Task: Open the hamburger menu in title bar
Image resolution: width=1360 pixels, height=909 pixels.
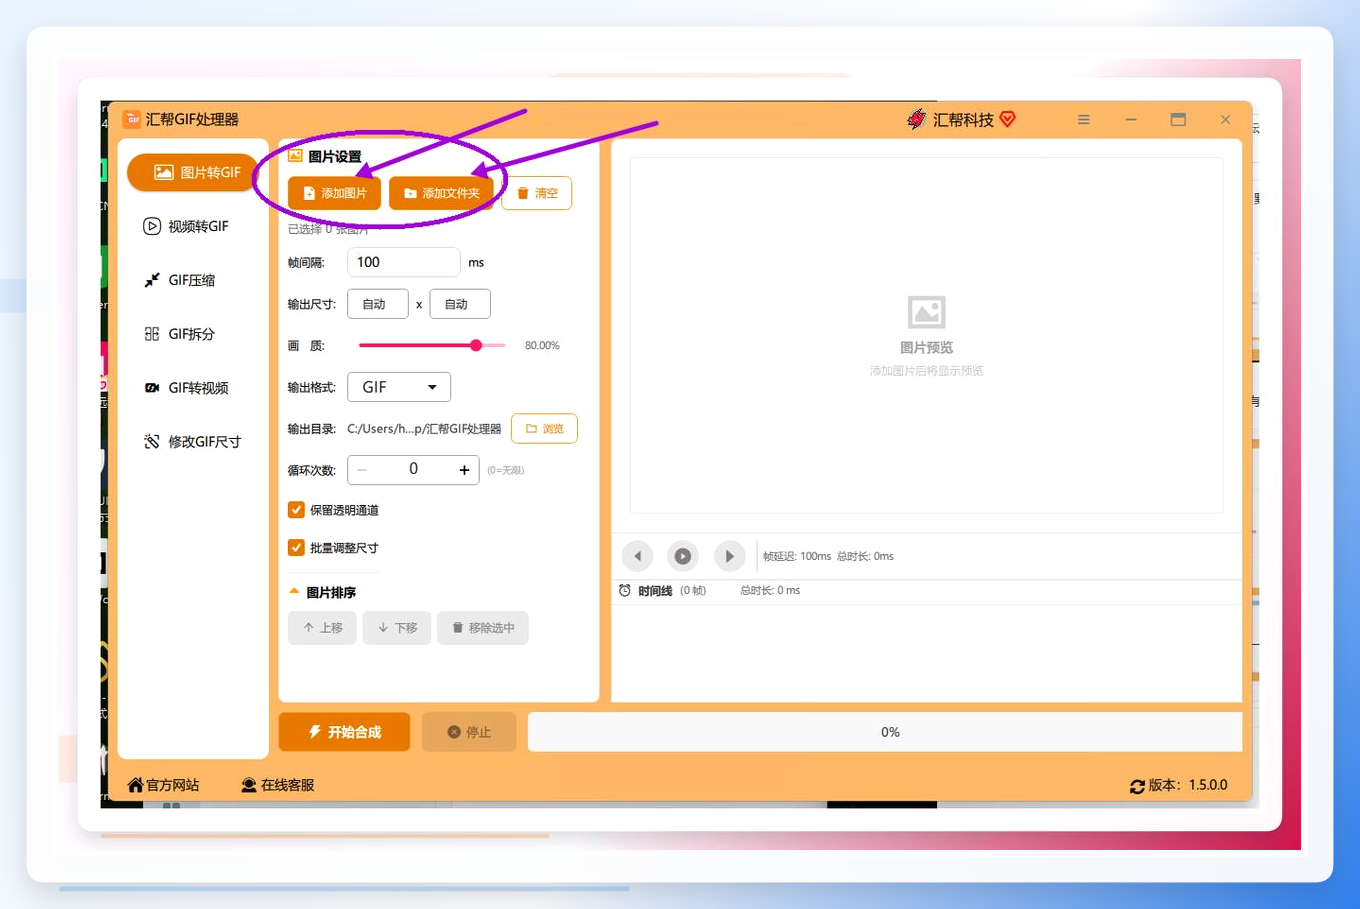Action: pos(1084,119)
